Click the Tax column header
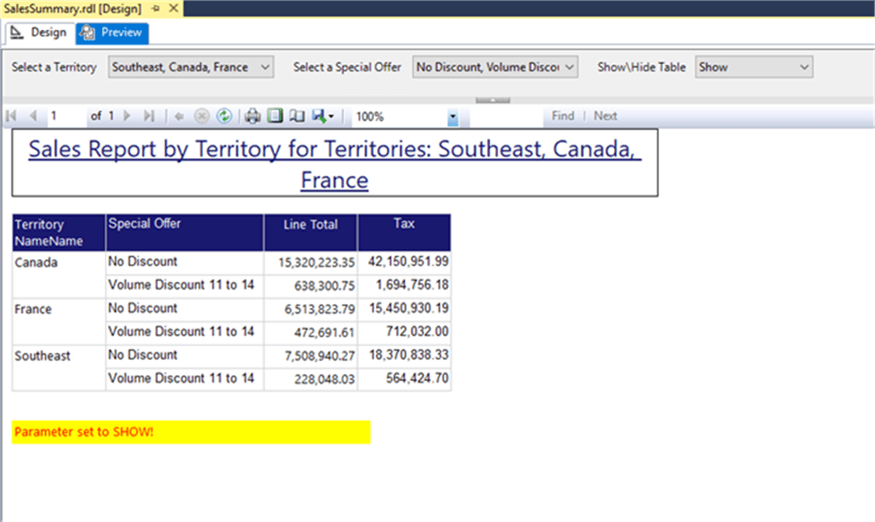Viewport: 875px width, 522px height. tap(404, 232)
